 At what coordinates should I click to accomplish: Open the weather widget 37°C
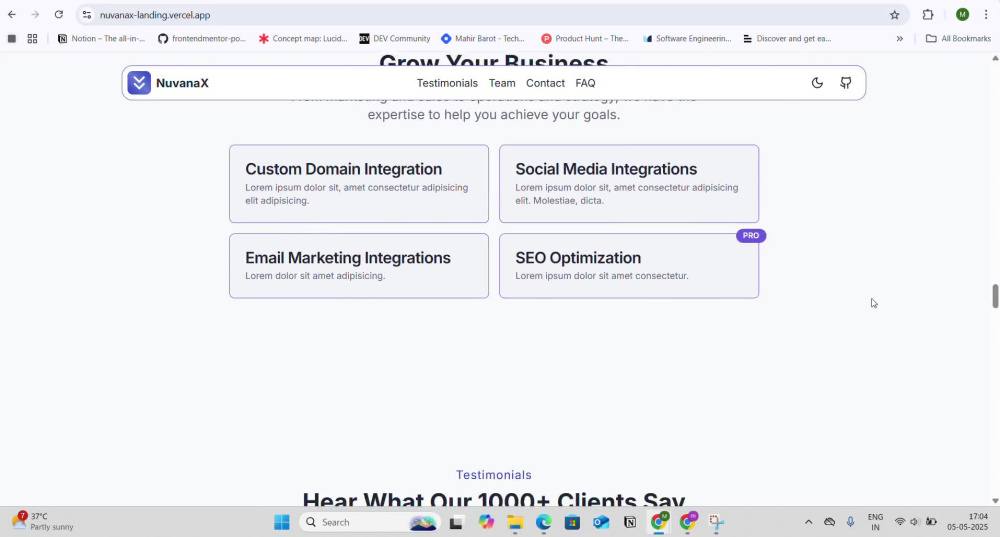click(43, 522)
